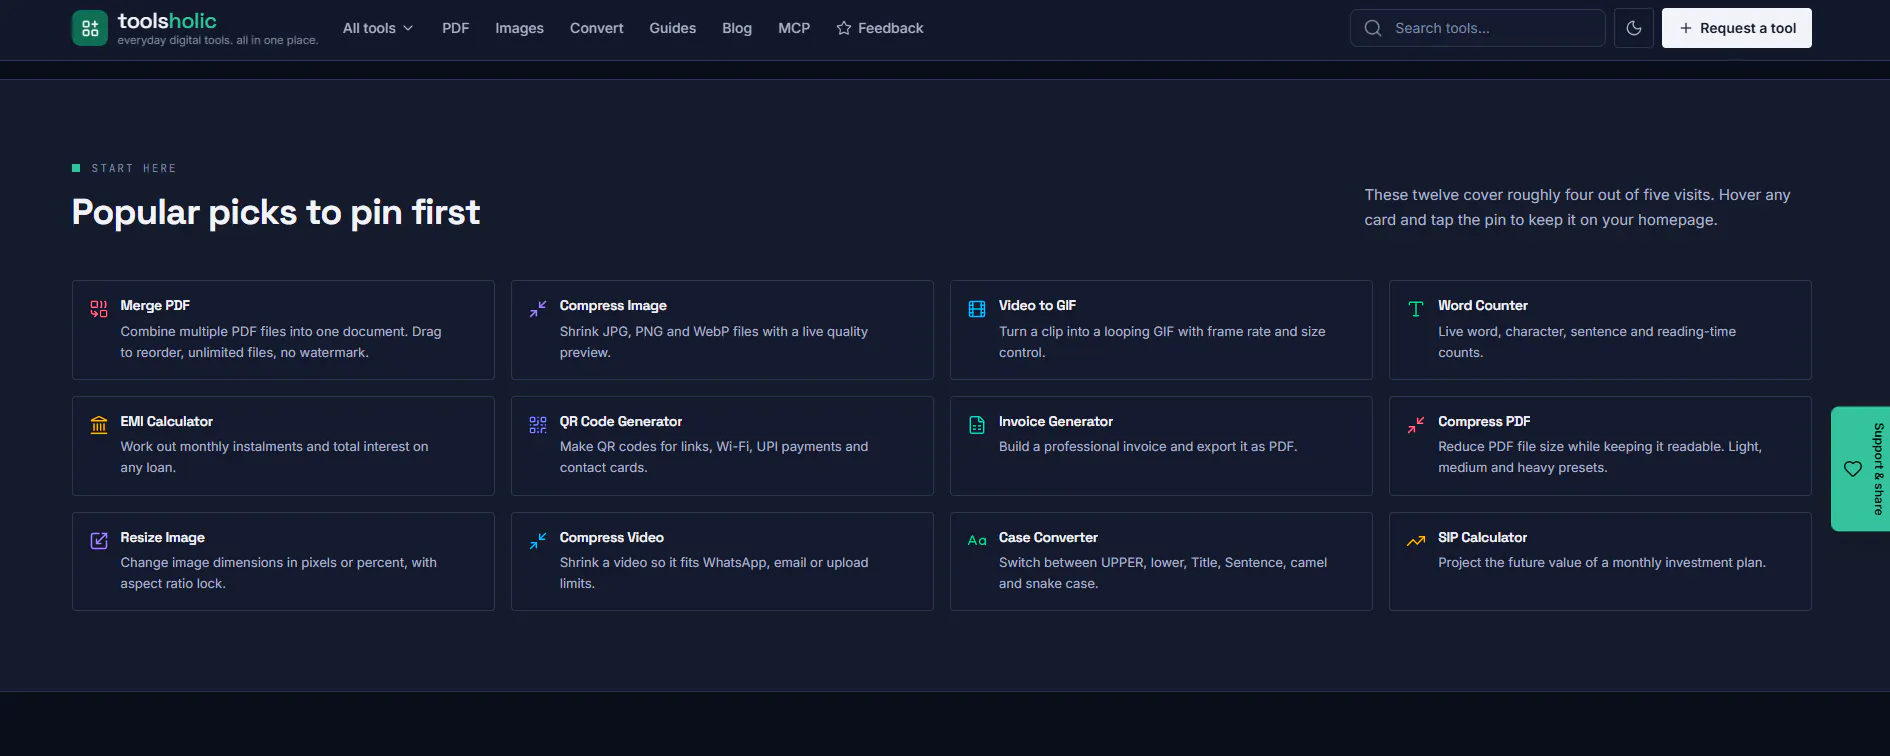The height and width of the screenshot is (756, 1890).
Task: Click the star icon beside Feedback
Action: 844,28
